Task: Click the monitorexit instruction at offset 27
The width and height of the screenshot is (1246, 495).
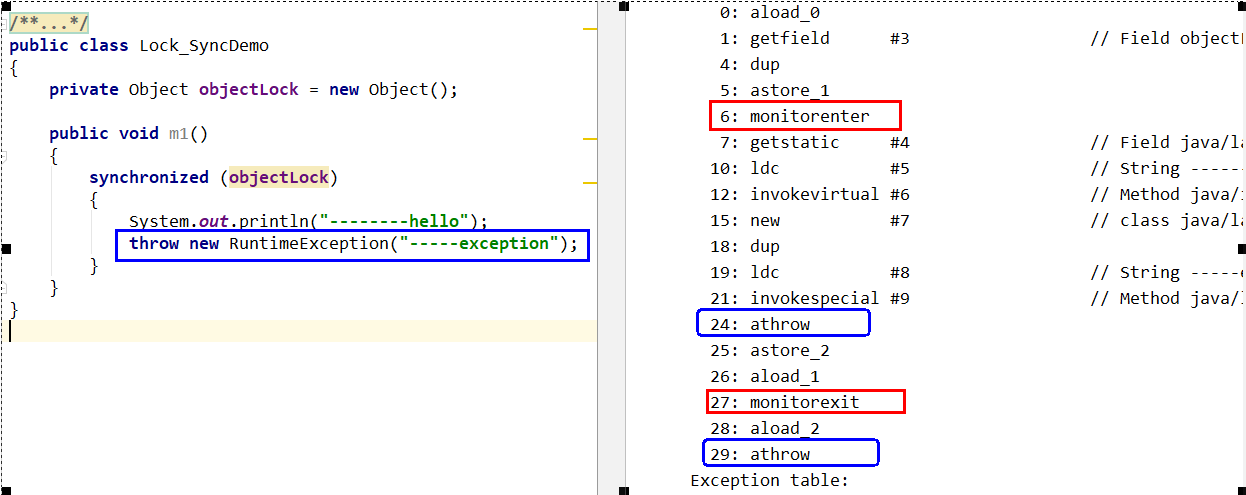Action: 804,402
